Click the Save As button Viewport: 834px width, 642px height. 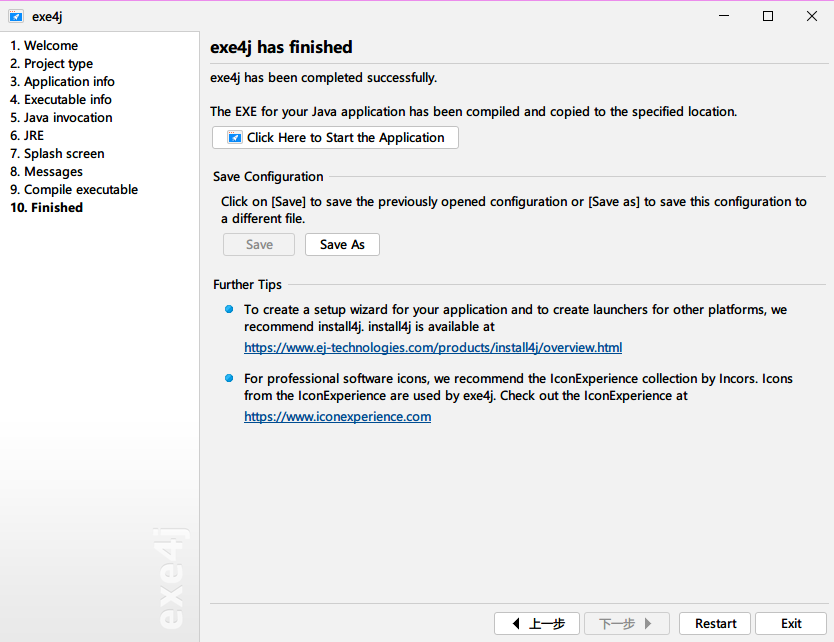(342, 245)
